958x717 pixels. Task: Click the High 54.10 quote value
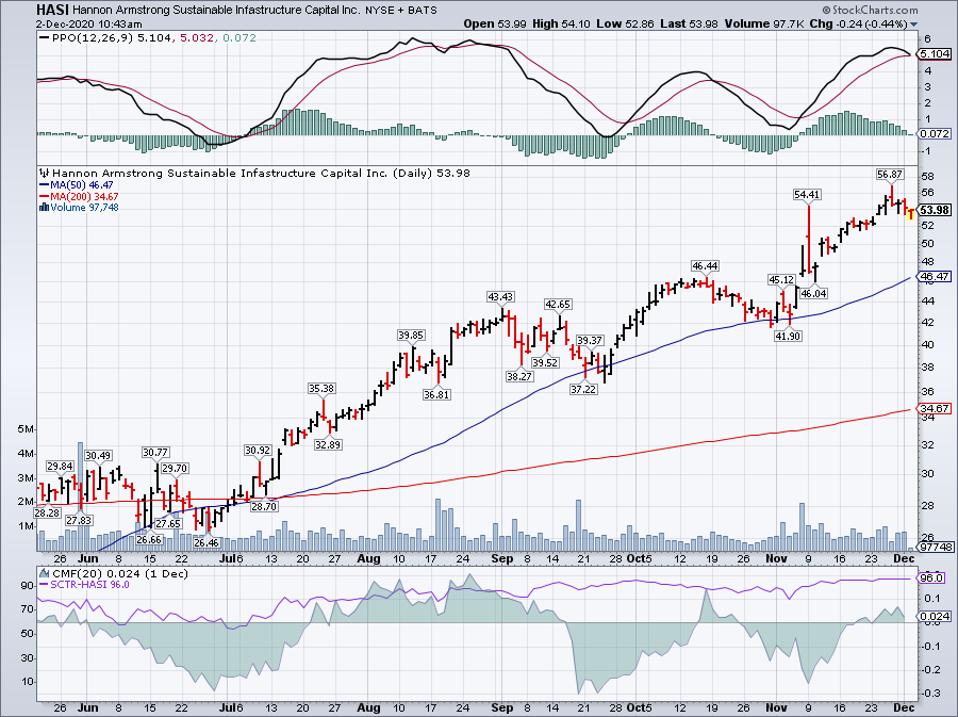point(562,24)
